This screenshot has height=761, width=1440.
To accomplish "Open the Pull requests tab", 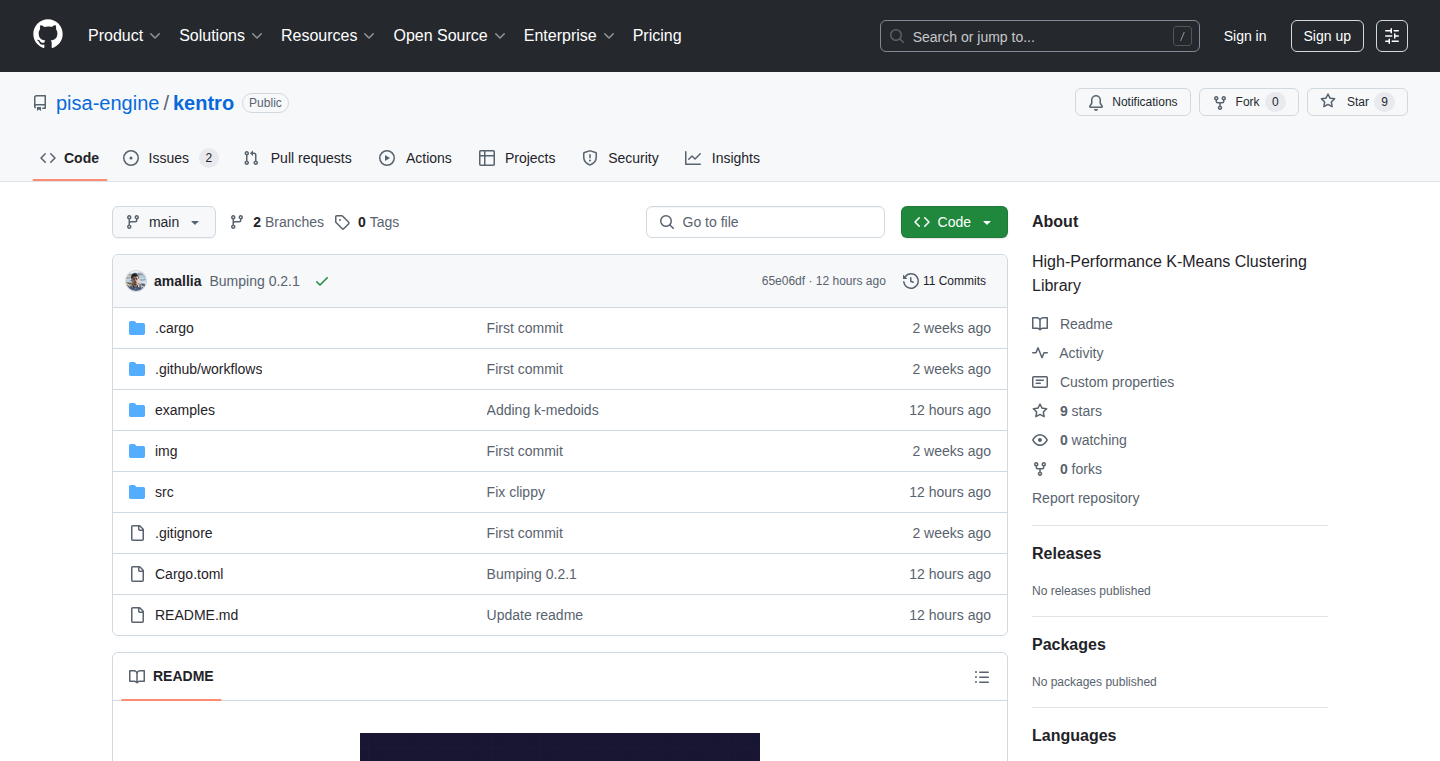I will (298, 158).
